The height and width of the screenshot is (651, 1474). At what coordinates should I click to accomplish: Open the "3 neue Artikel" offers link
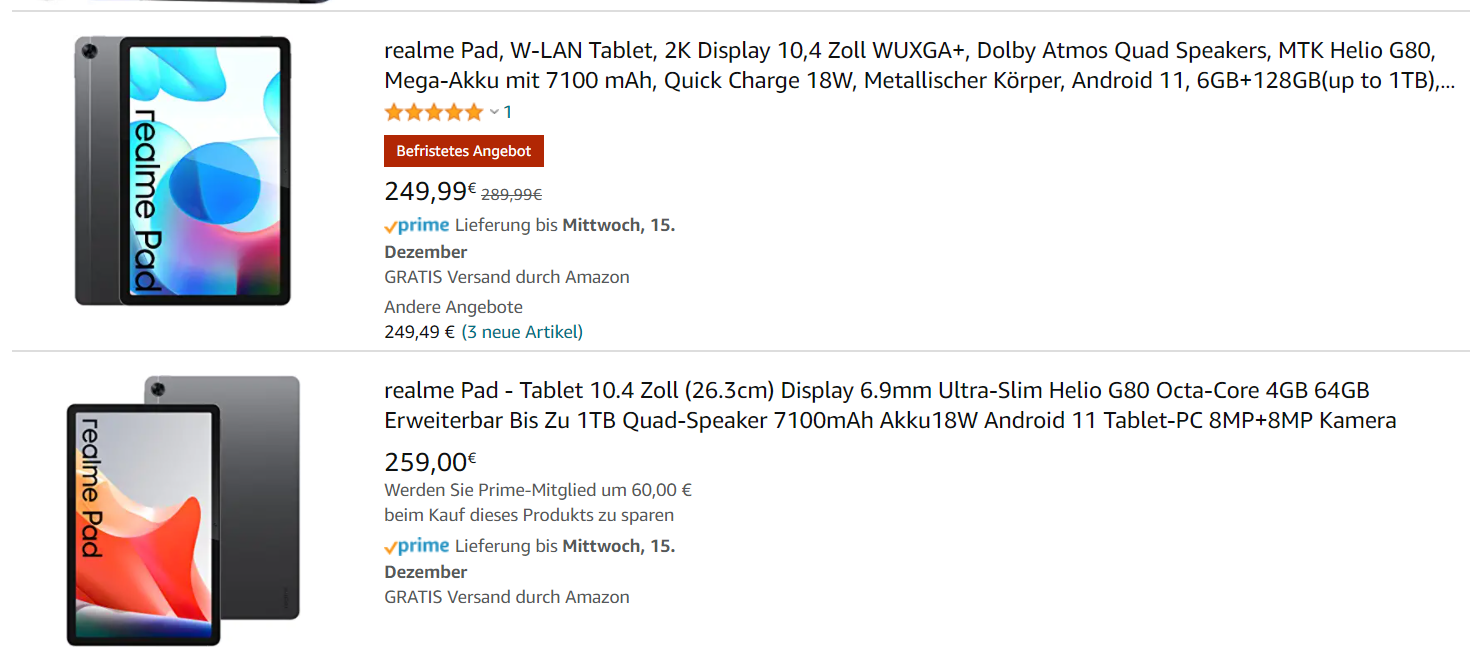tap(522, 332)
